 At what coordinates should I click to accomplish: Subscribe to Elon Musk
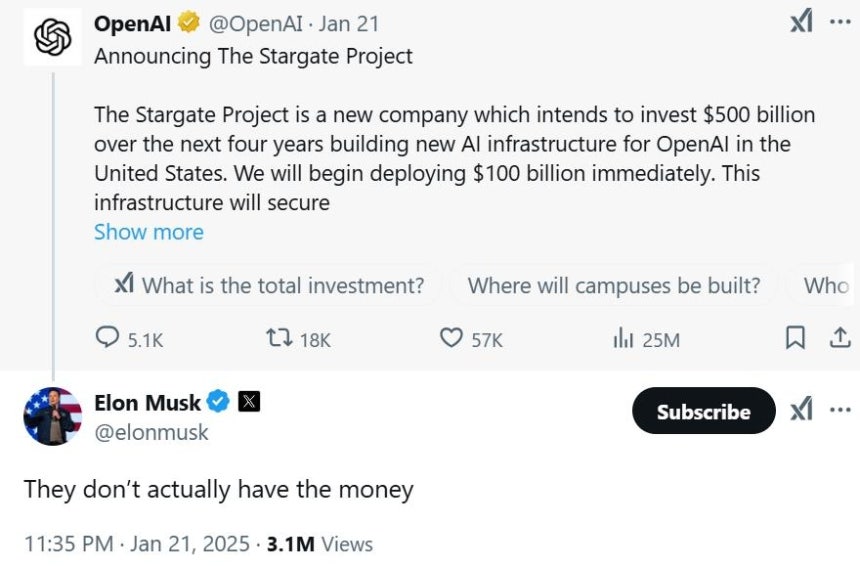pyautogui.click(x=704, y=411)
